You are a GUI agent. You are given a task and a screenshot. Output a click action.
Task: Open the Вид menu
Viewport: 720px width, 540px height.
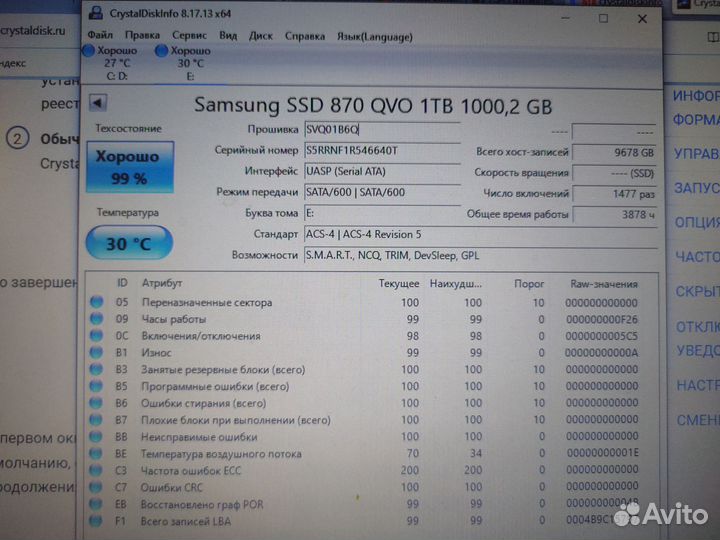coord(228,36)
